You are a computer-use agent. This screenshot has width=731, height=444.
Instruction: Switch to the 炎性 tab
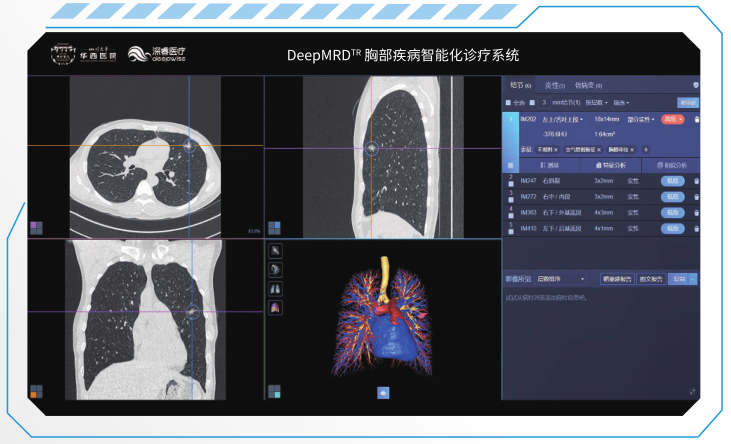tap(554, 85)
